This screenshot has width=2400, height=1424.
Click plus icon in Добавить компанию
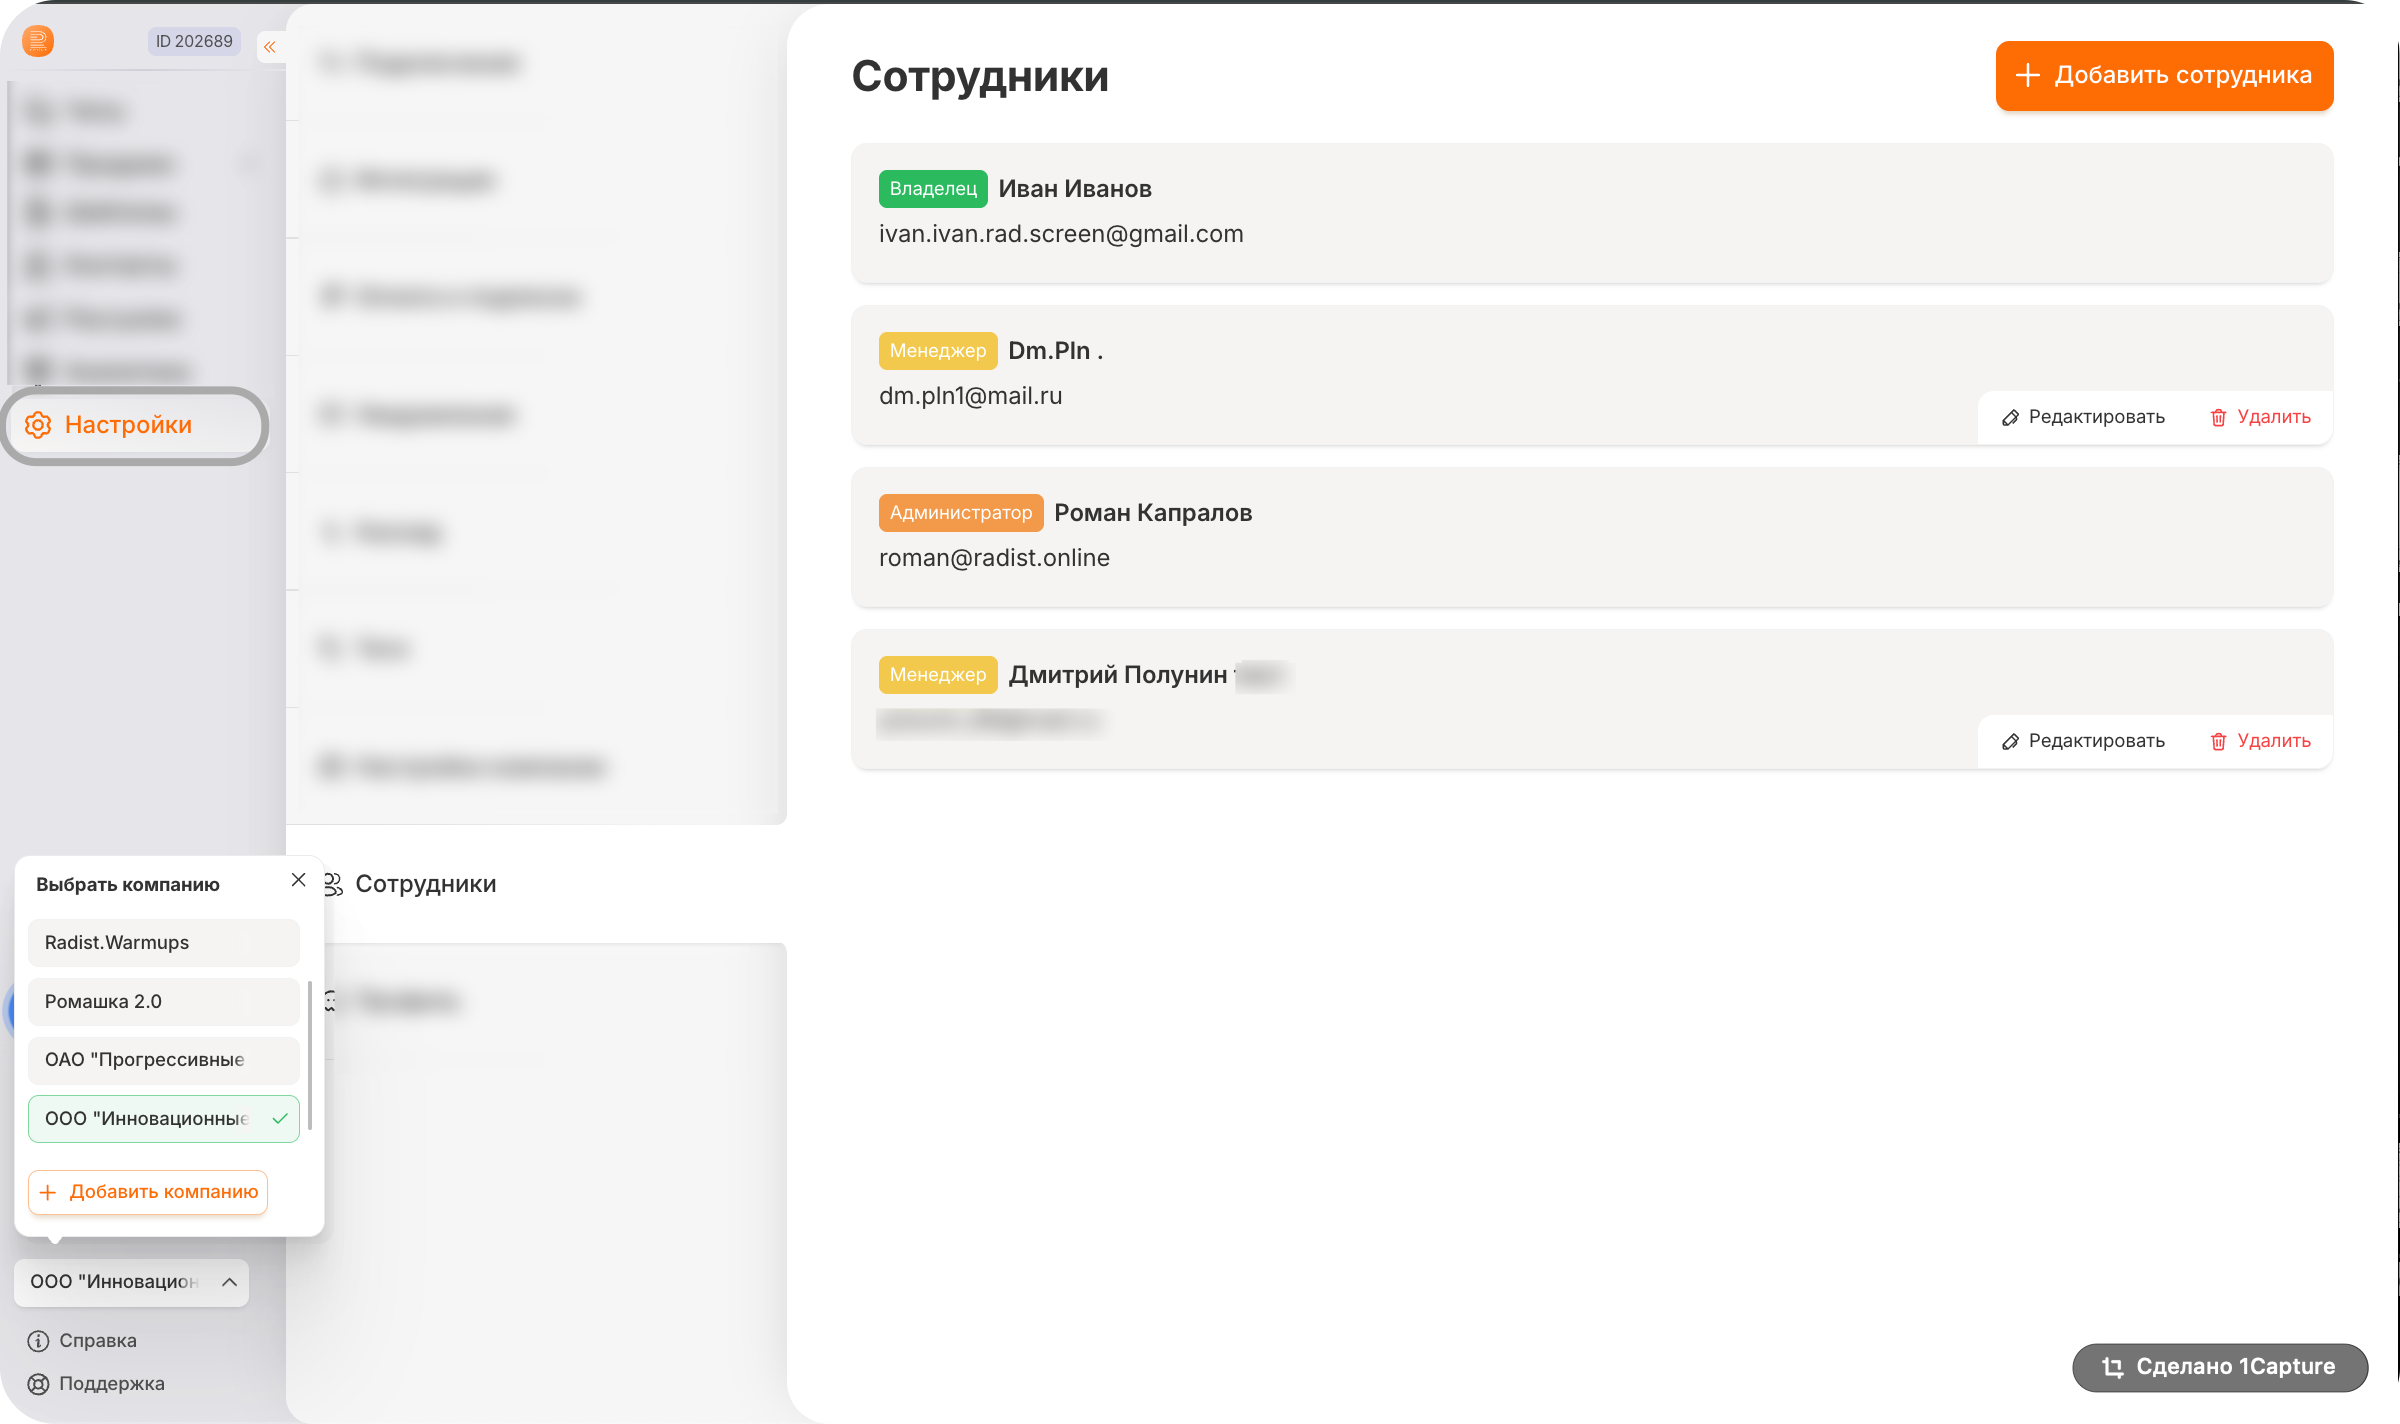[x=48, y=1192]
